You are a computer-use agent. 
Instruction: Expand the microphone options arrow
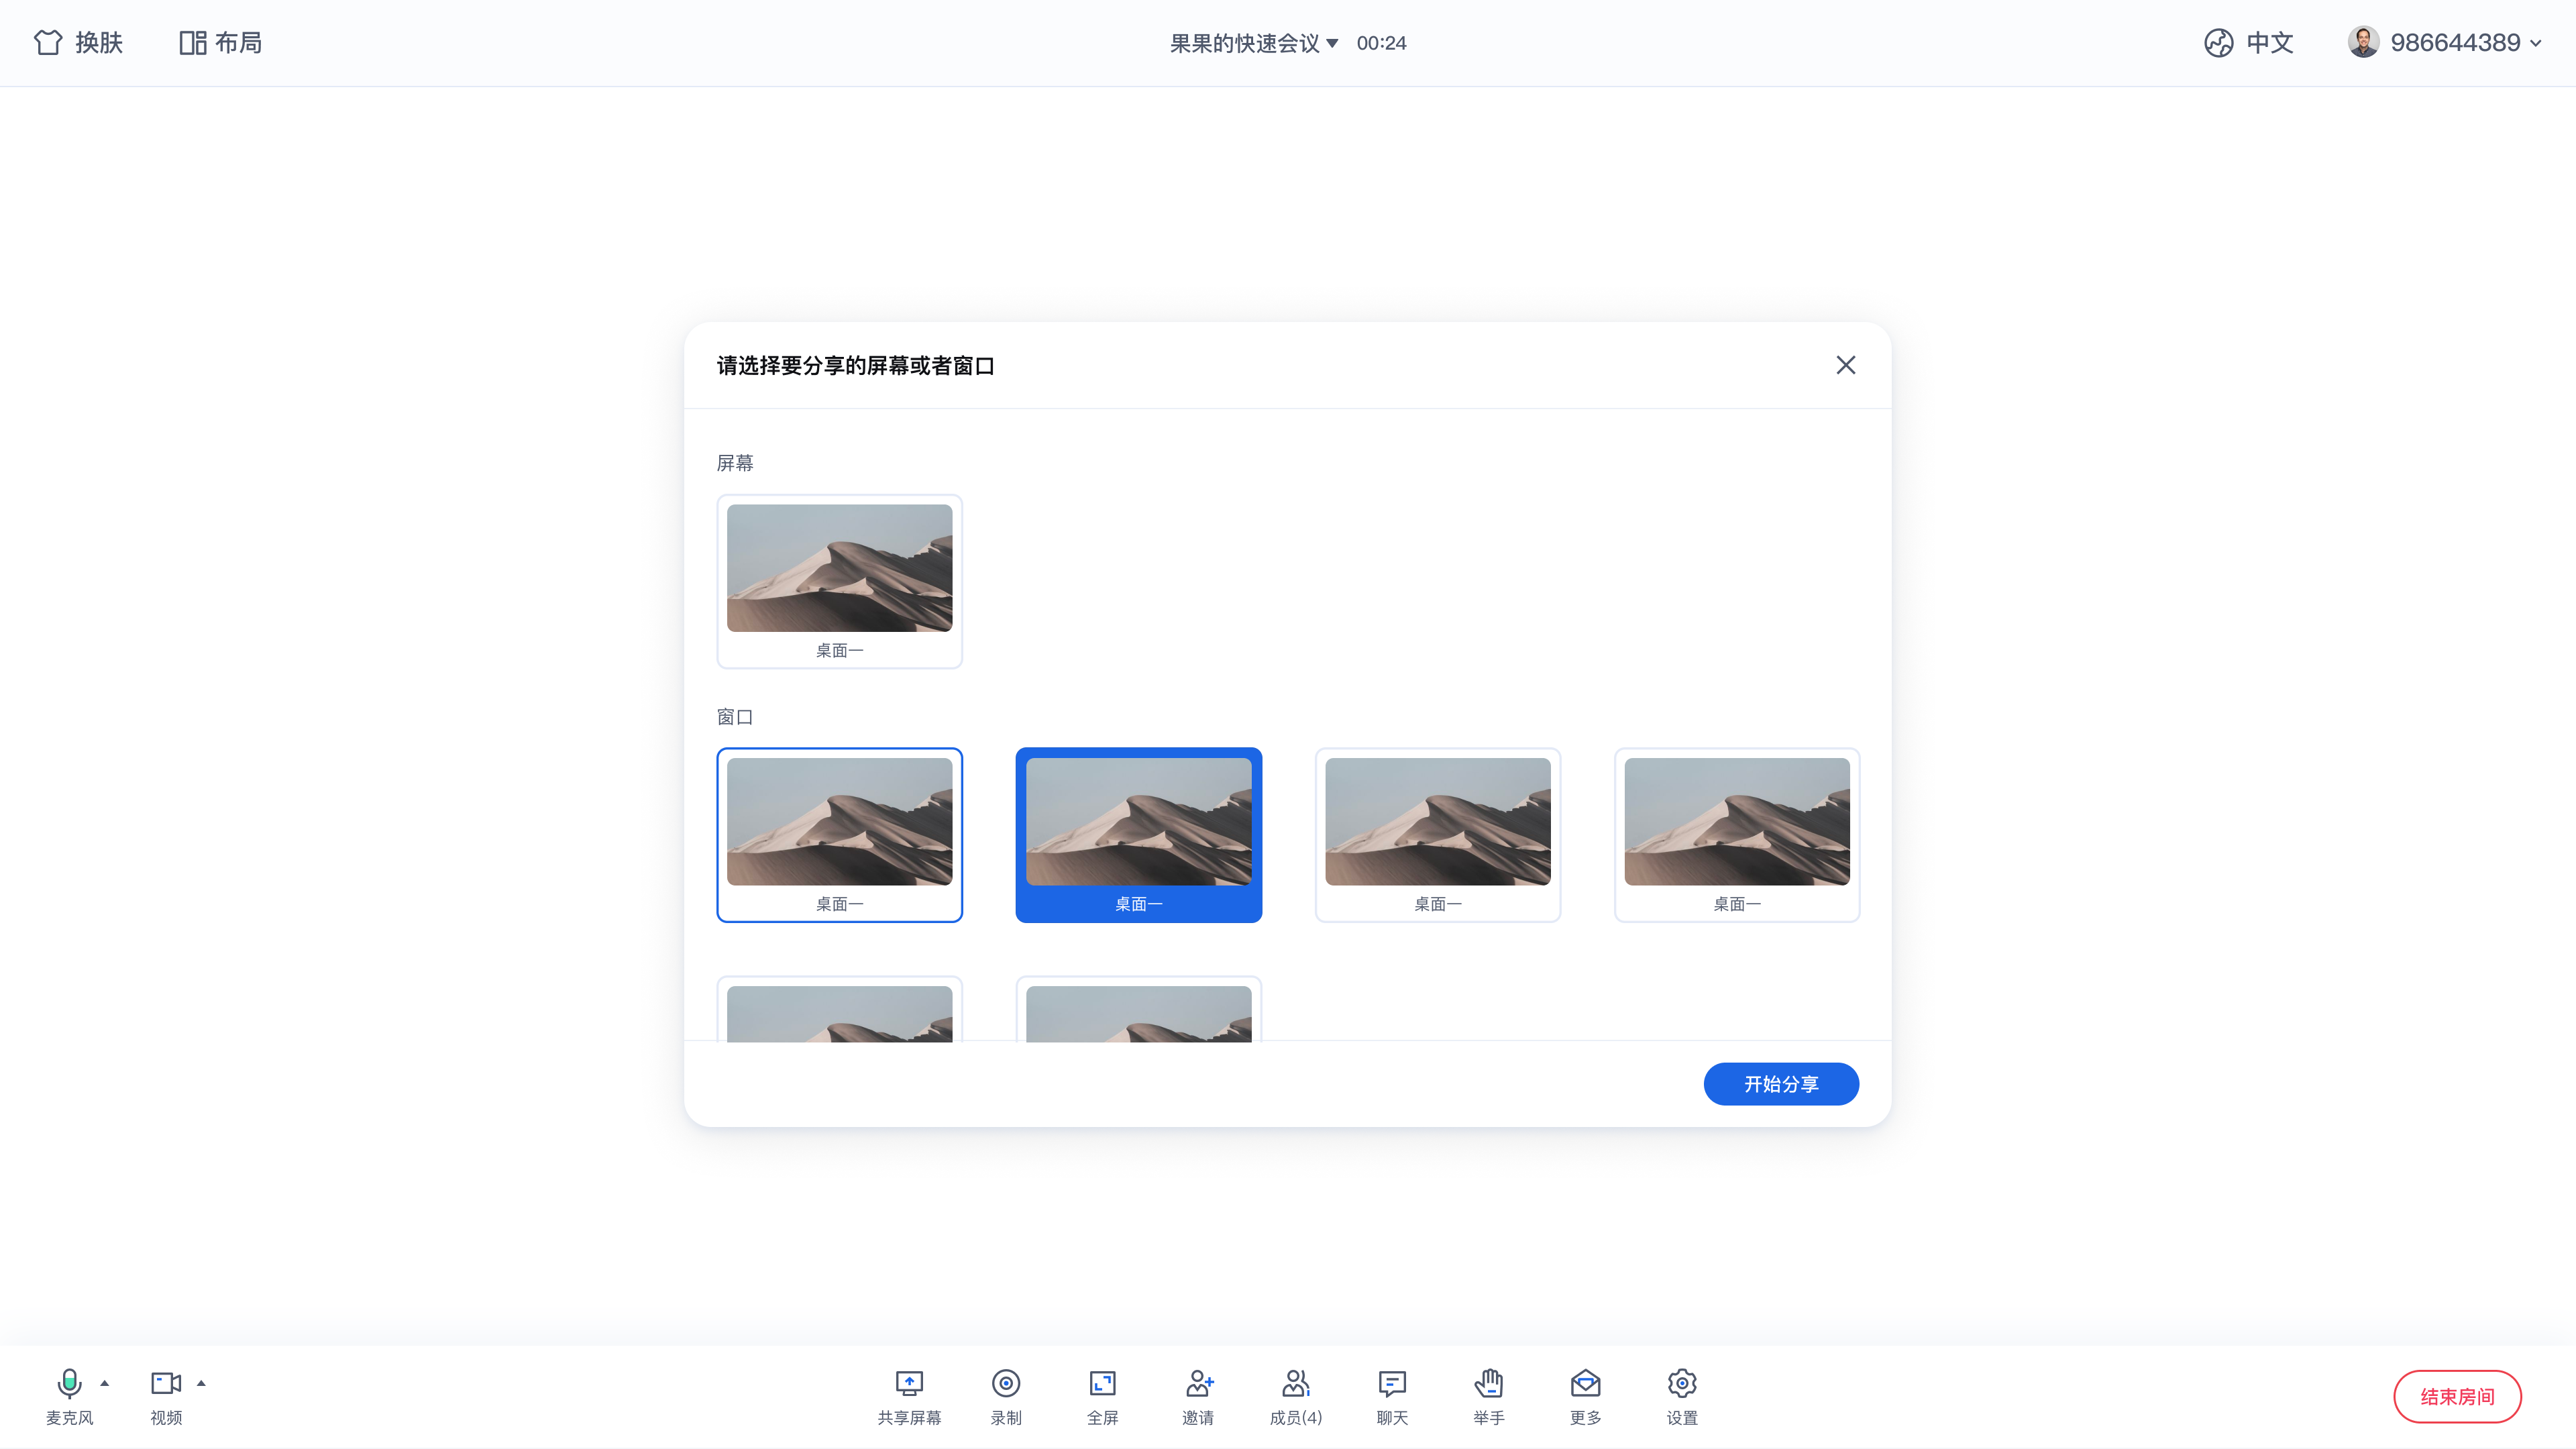click(x=104, y=1384)
